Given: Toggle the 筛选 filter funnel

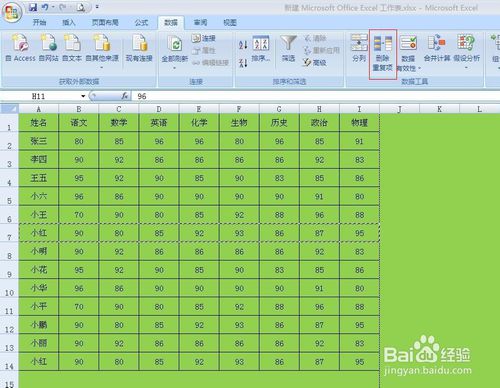Looking at the screenshot, I should 288,48.
